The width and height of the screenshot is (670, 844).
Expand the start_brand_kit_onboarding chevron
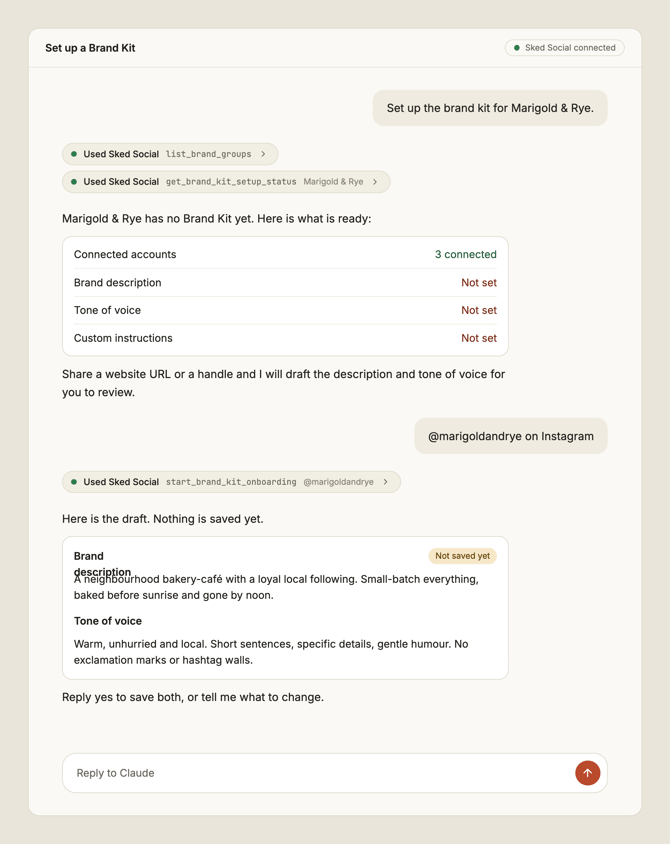pyautogui.click(x=385, y=482)
